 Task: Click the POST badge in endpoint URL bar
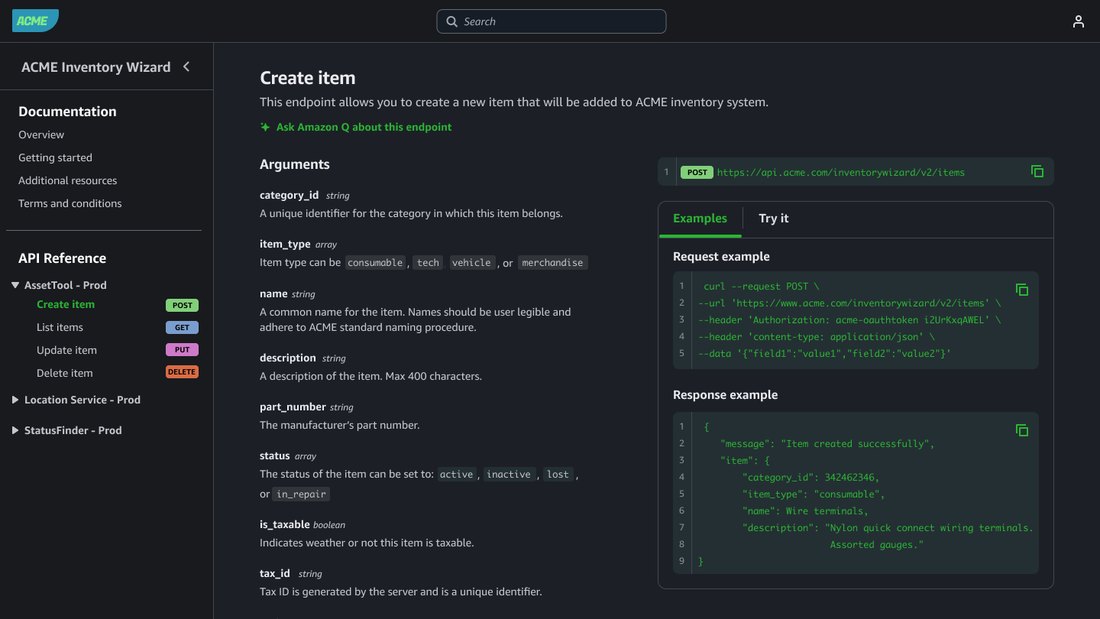coord(697,172)
